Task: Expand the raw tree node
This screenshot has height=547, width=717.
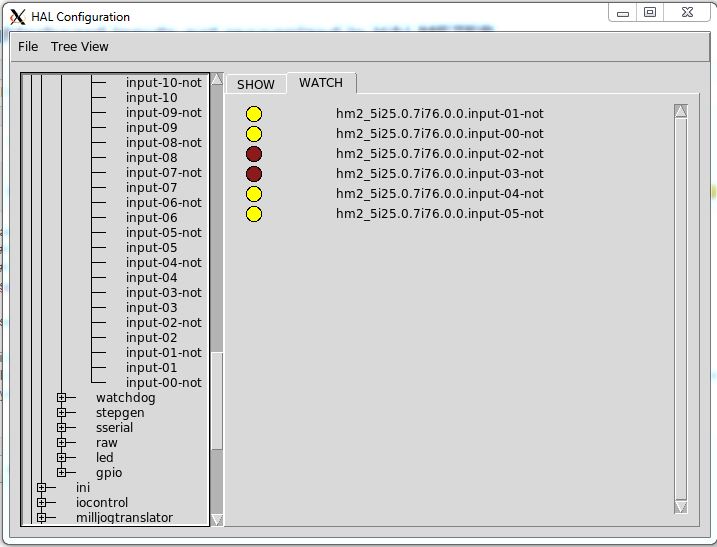Action: tap(61, 443)
